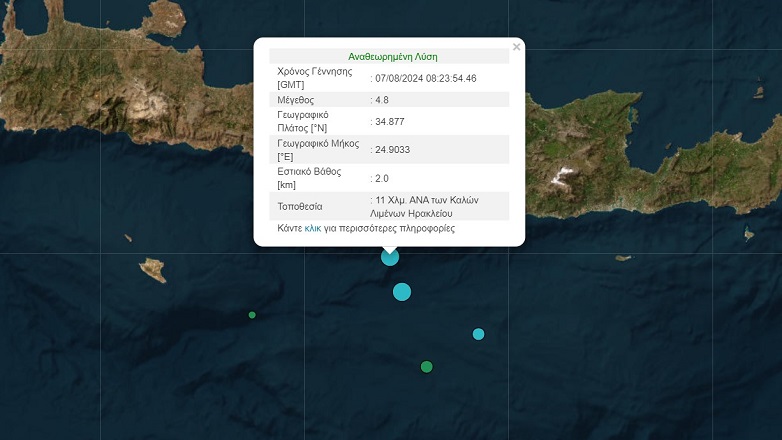Select the second large cyan earthquake marker
Screen dimensions: 782x440
[402, 292]
